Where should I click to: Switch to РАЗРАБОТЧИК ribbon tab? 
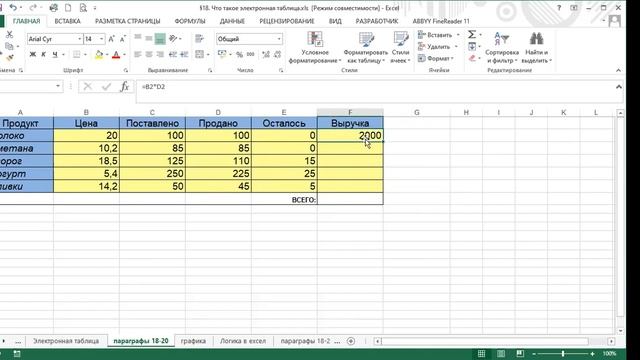(376, 21)
